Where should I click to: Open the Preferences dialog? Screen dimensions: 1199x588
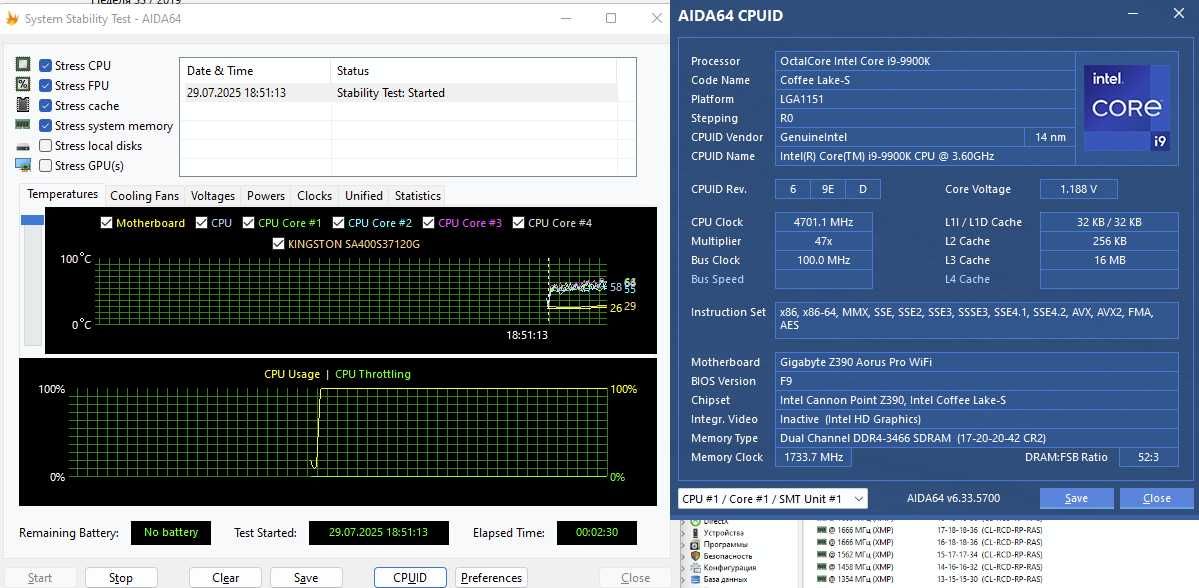pos(491,578)
